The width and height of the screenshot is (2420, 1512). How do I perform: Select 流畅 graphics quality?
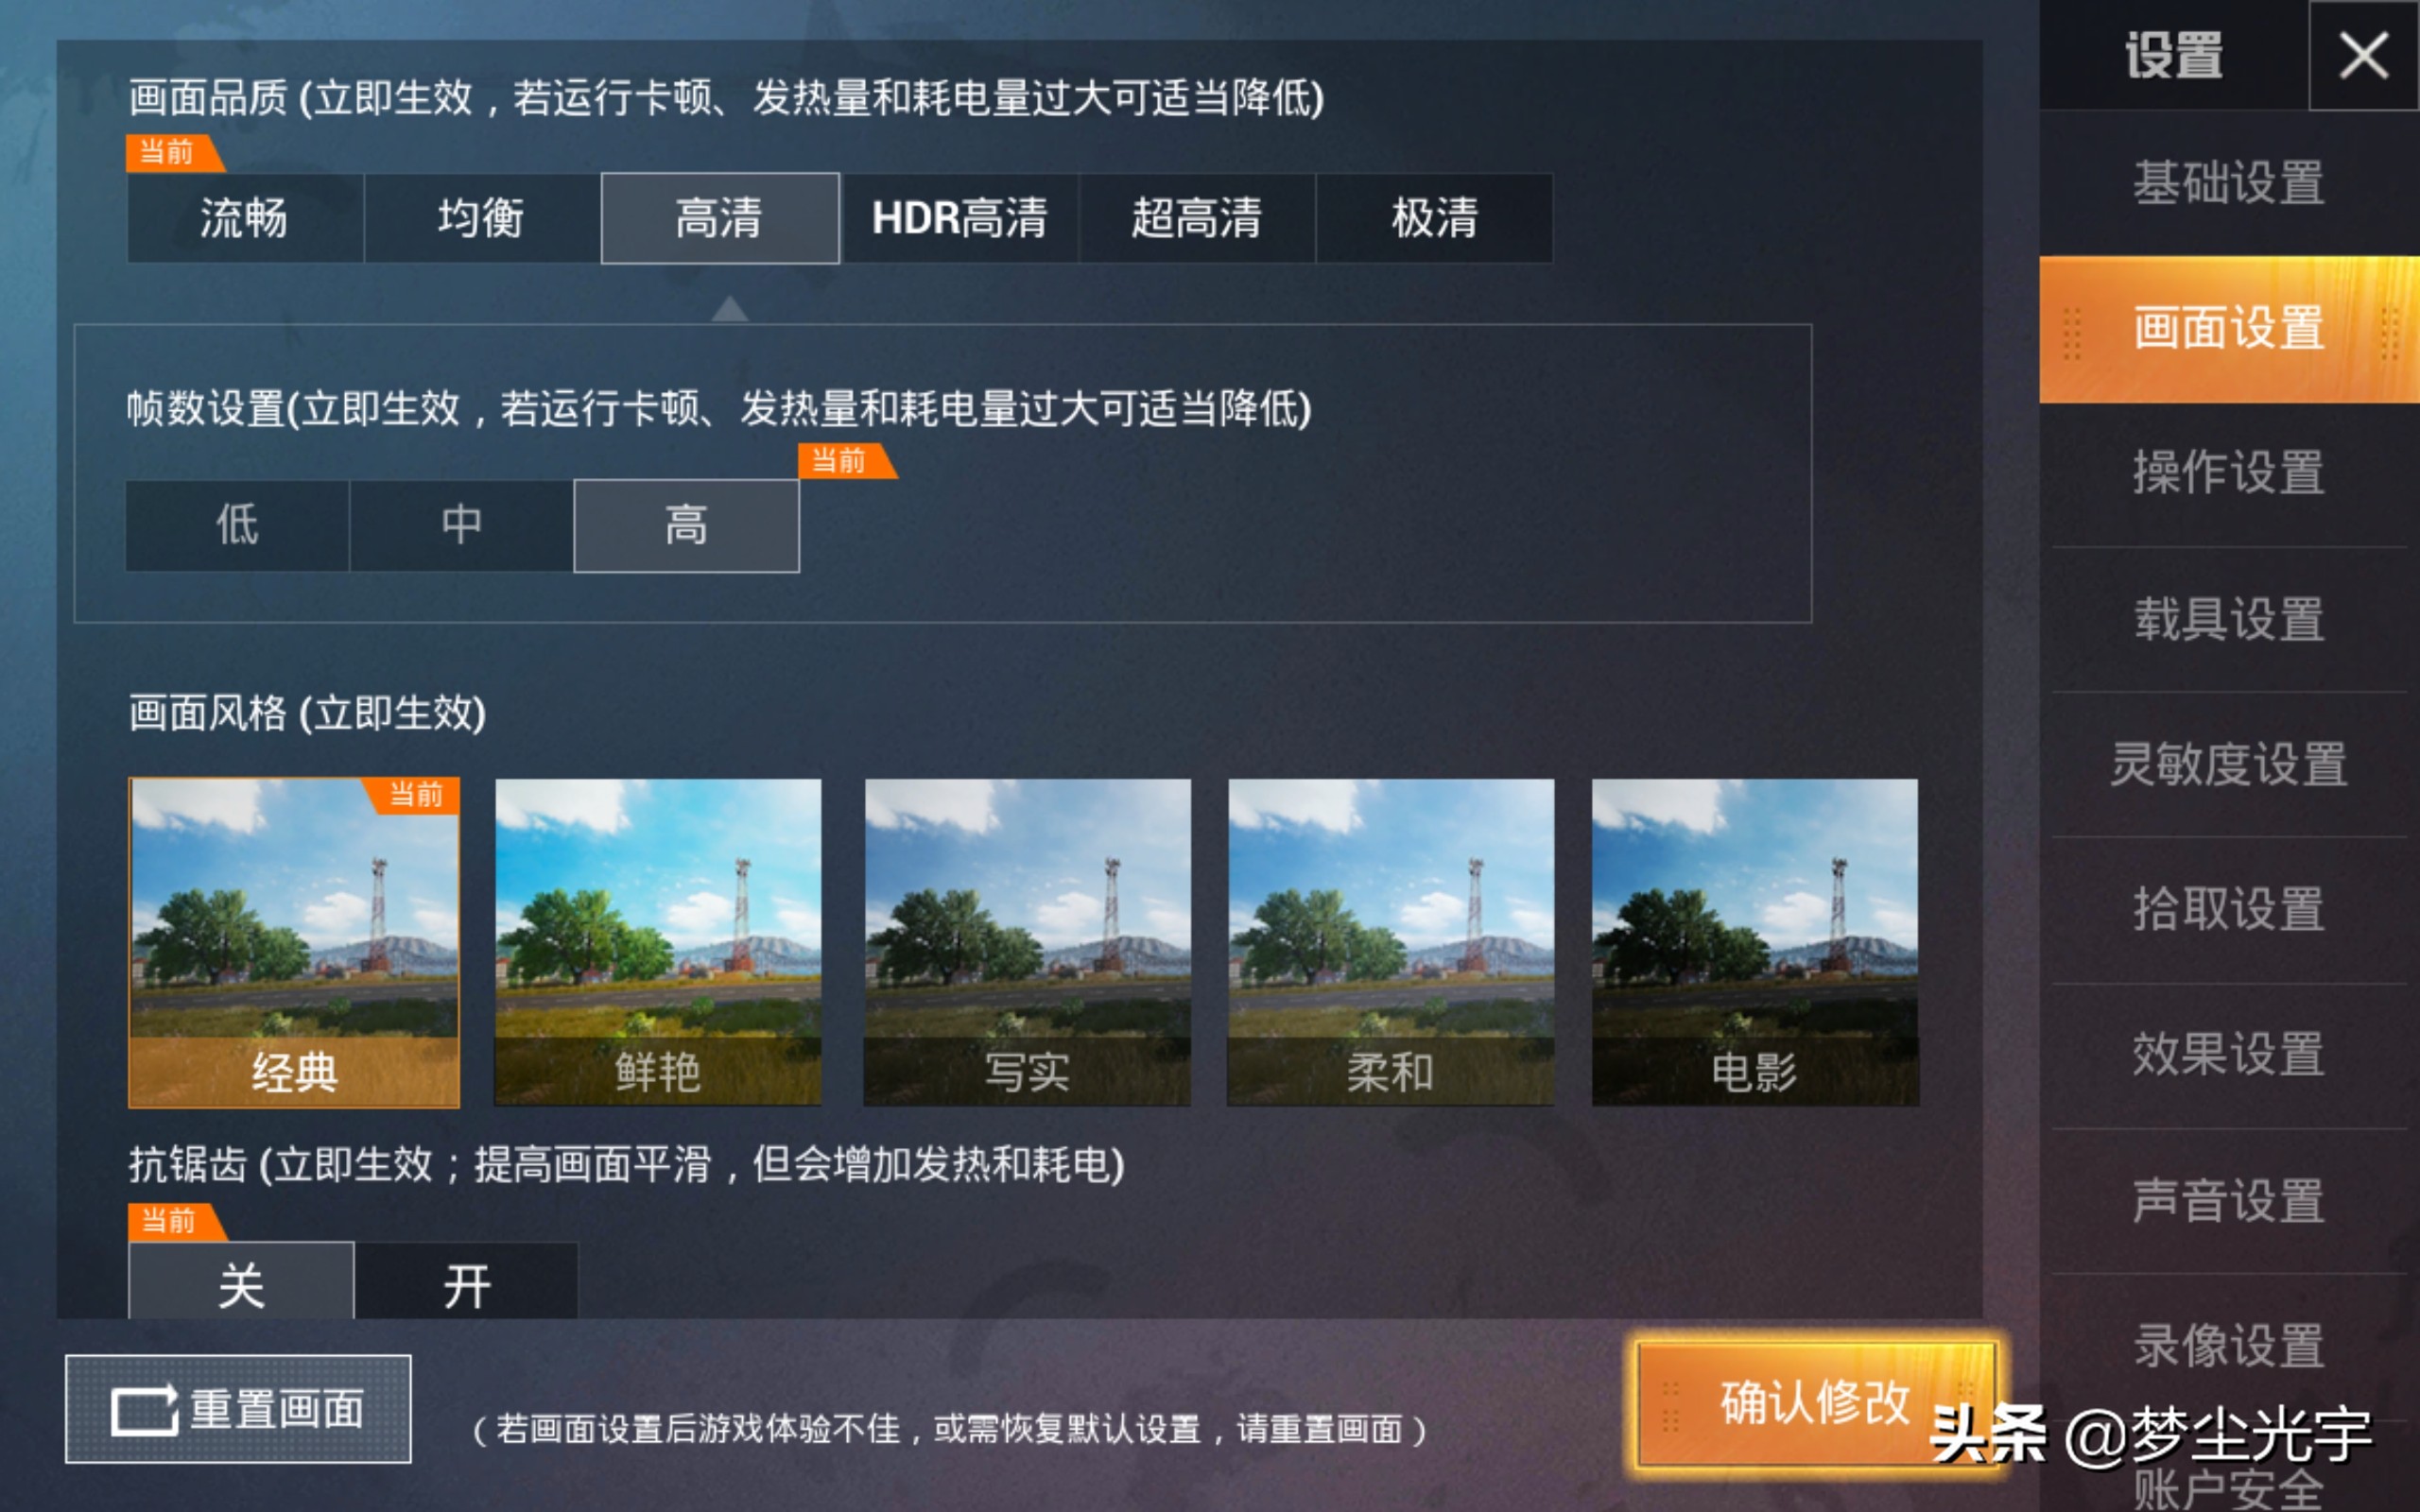click(x=245, y=218)
